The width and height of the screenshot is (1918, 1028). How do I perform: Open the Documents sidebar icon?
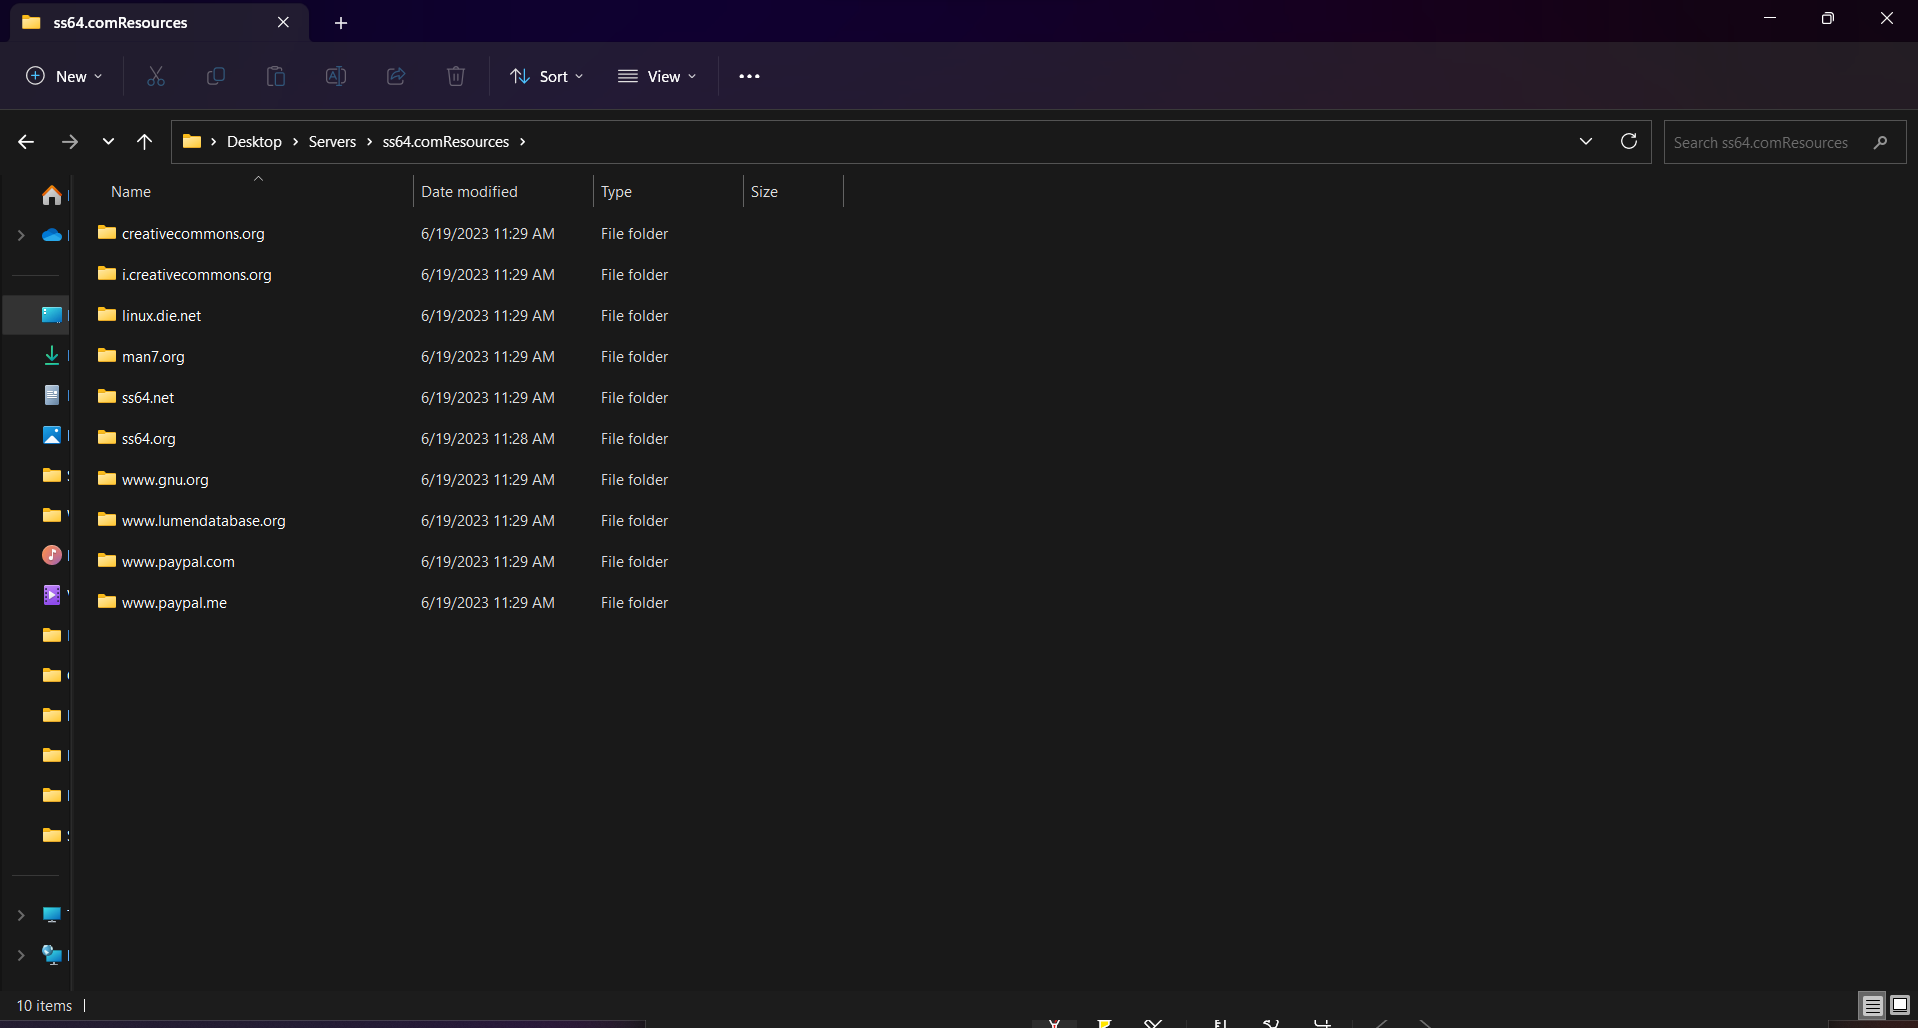(x=52, y=395)
